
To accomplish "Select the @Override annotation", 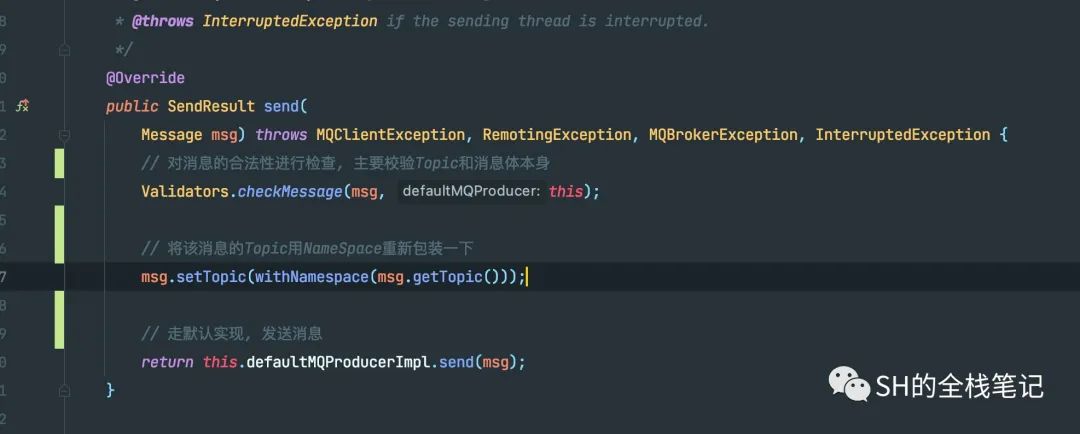I will point(145,78).
